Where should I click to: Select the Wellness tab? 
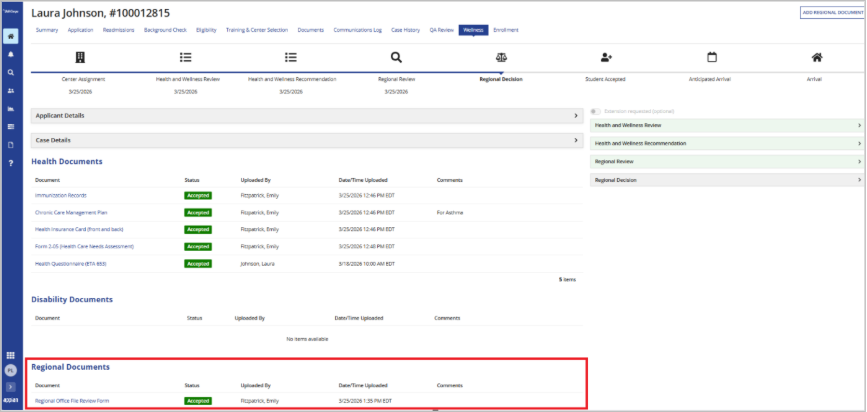(473, 30)
